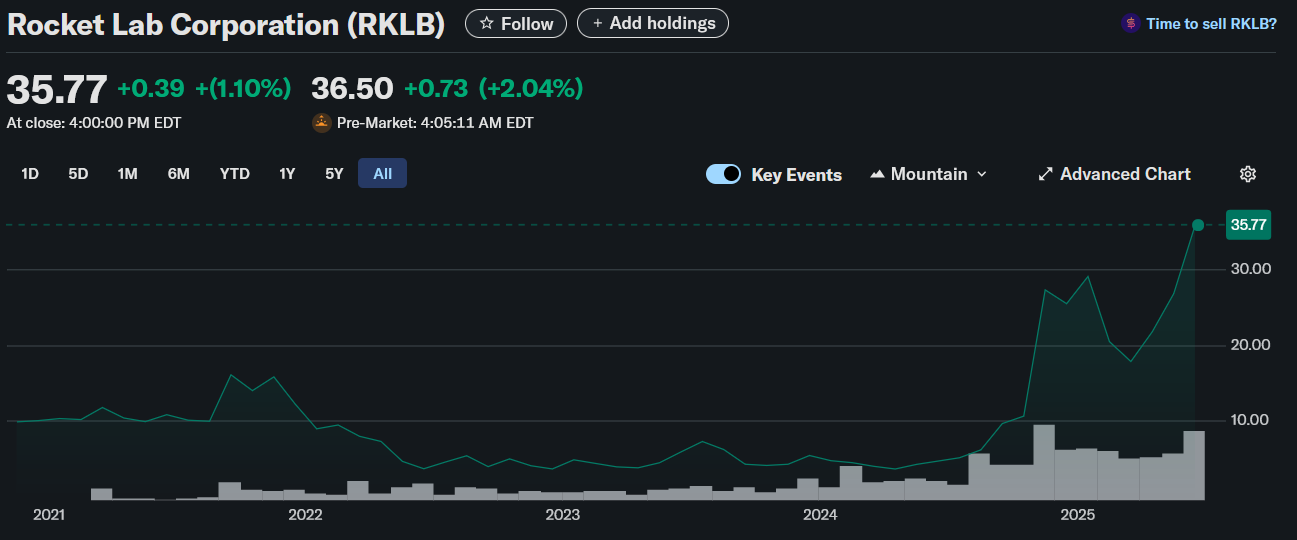The image size is (1297, 540).
Task: Click the purple icon beside Time to sell RKLB
Action: (x=1131, y=23)
